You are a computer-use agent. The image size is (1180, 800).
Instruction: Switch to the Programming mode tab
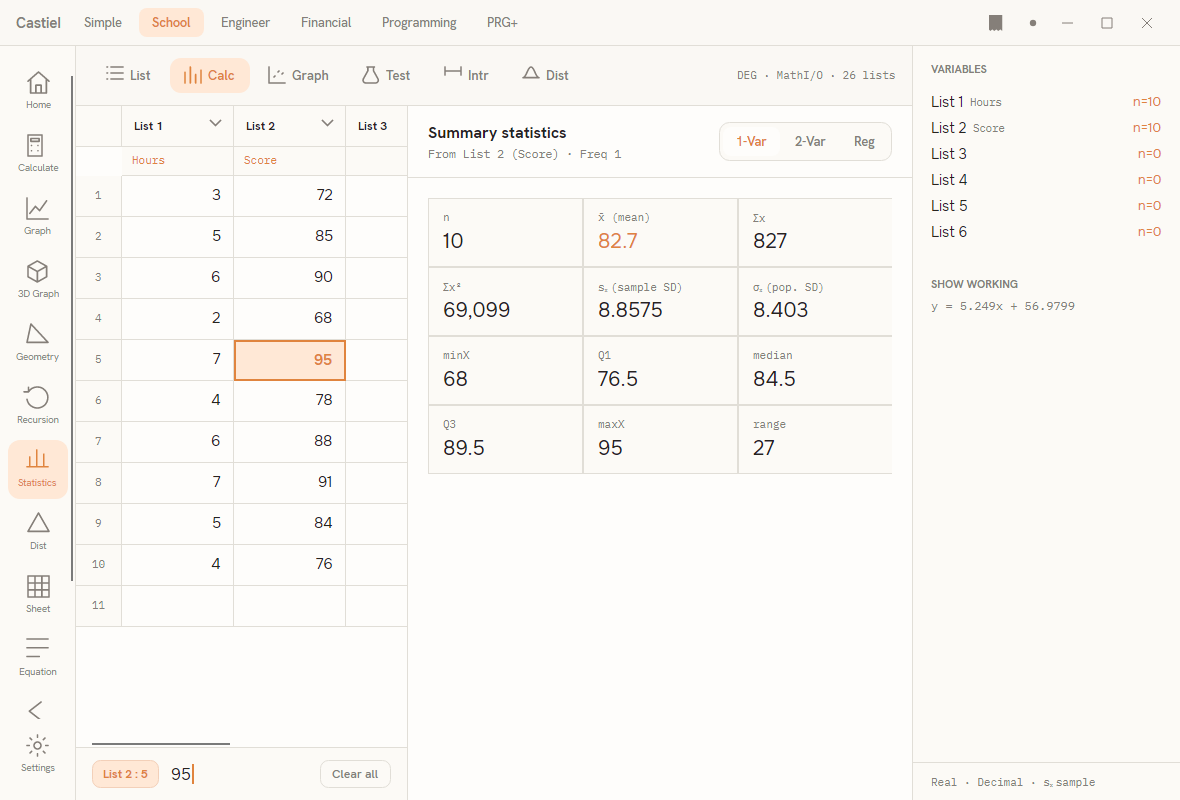[x=419, y=23]
